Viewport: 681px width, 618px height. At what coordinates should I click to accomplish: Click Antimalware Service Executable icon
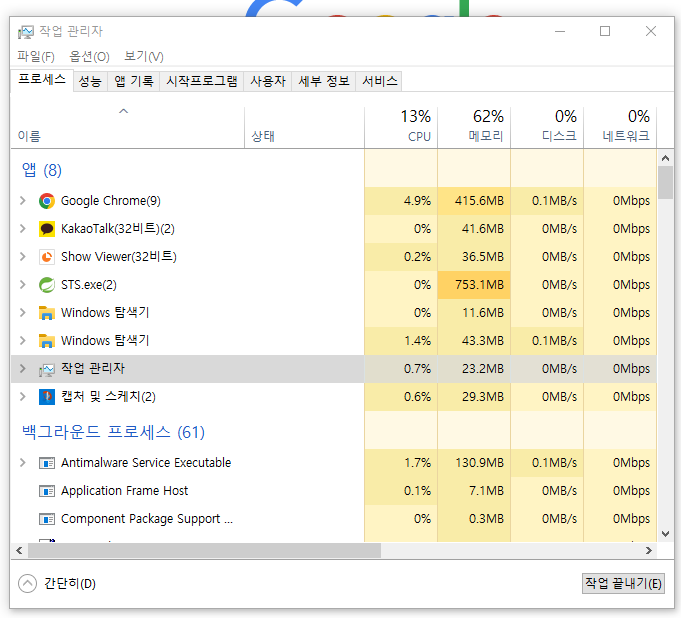click(x=46, y=463)
